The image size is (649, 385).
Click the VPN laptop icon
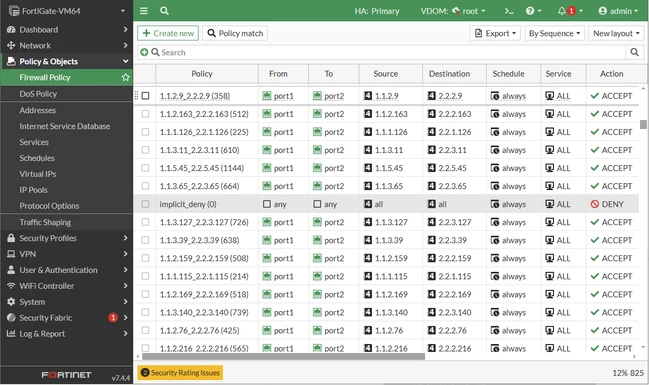point(11,254)
